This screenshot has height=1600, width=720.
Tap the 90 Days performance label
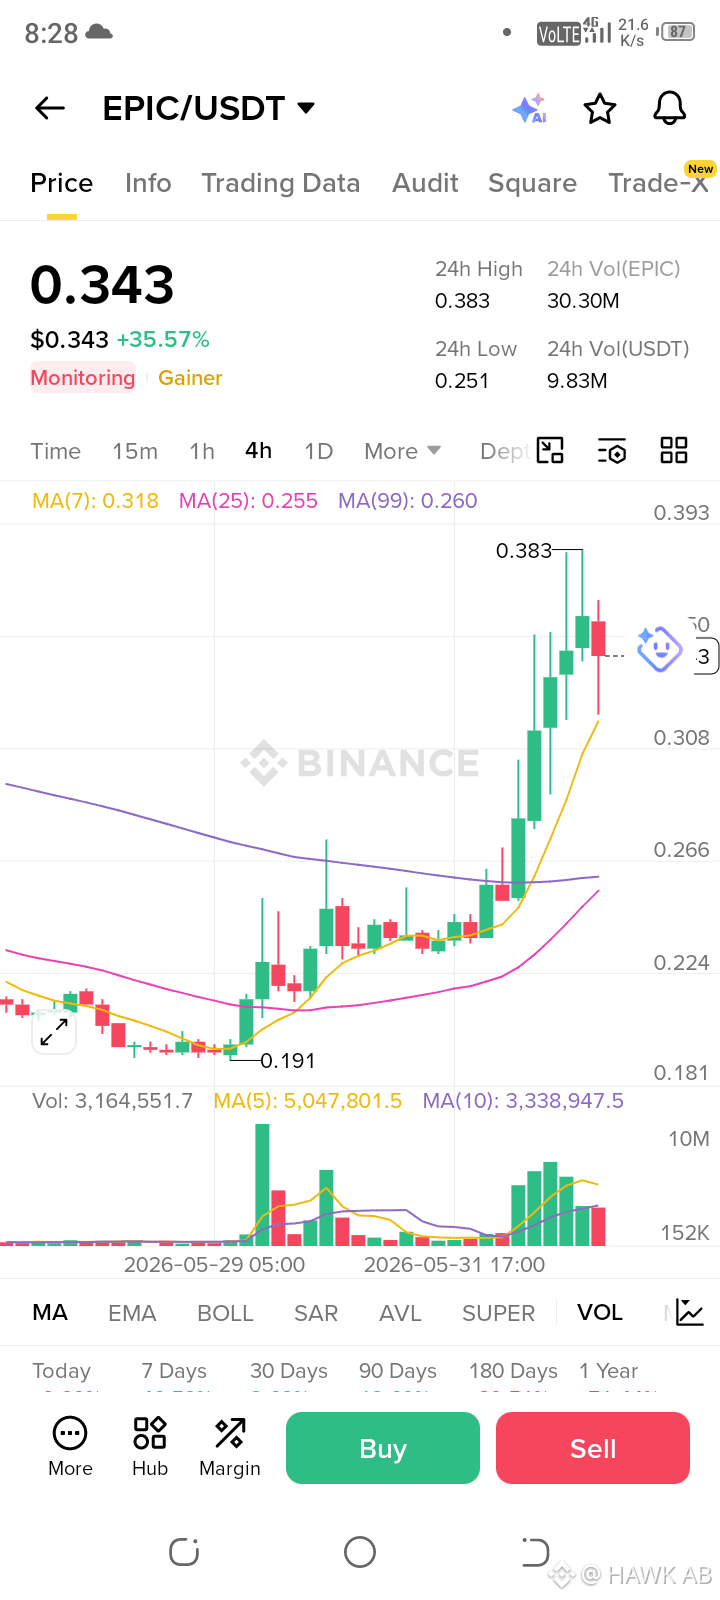398,1371
